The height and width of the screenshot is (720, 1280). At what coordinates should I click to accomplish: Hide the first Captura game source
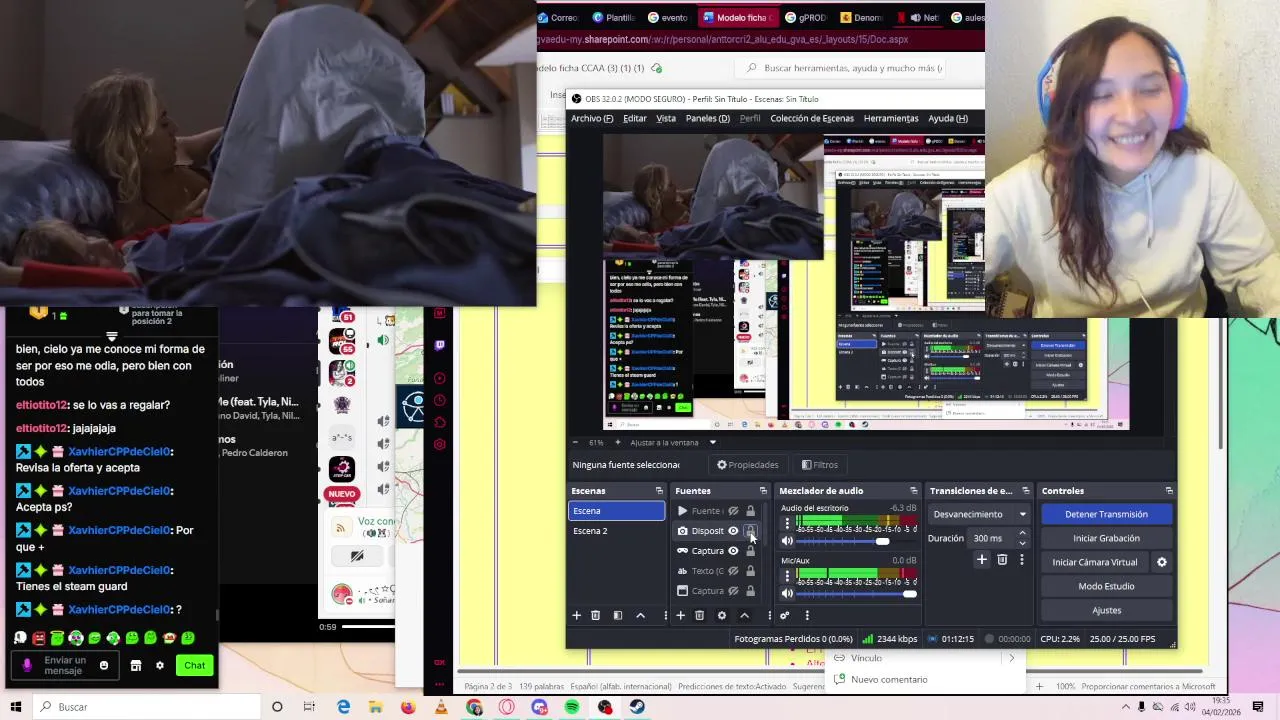(733, 551)
